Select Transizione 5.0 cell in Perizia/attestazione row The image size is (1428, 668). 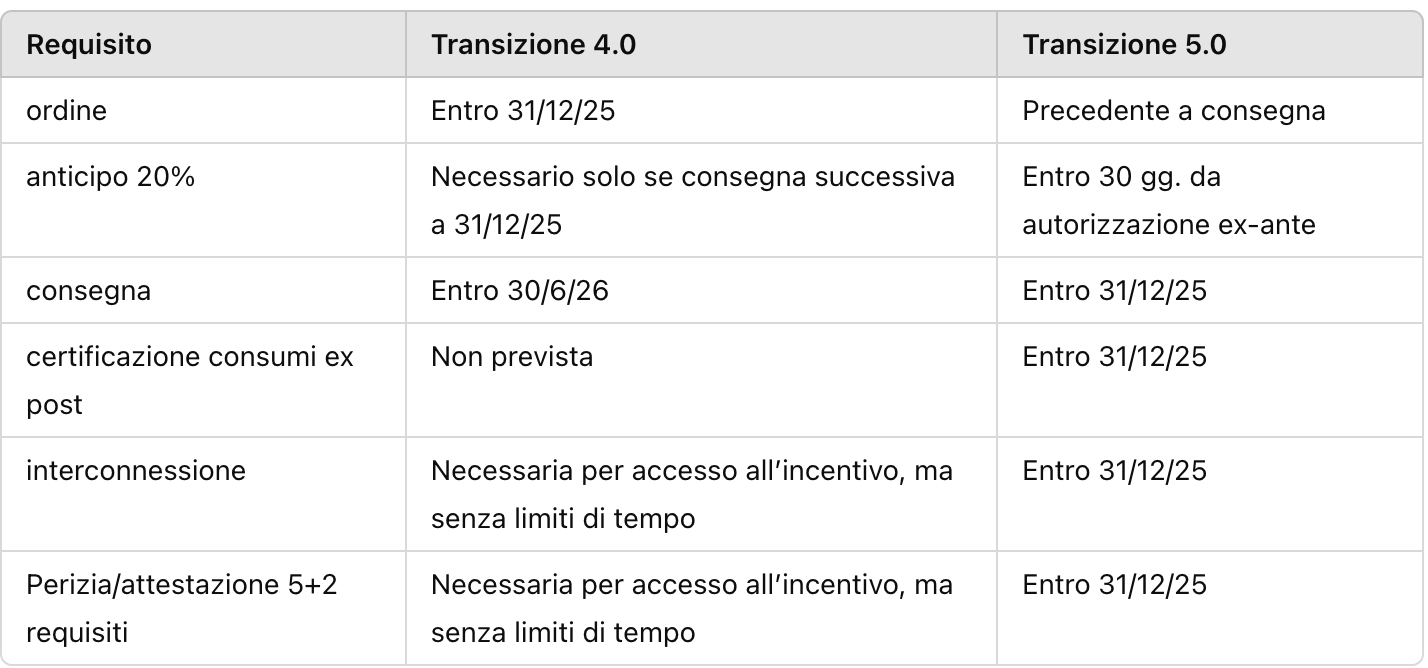1114,584
